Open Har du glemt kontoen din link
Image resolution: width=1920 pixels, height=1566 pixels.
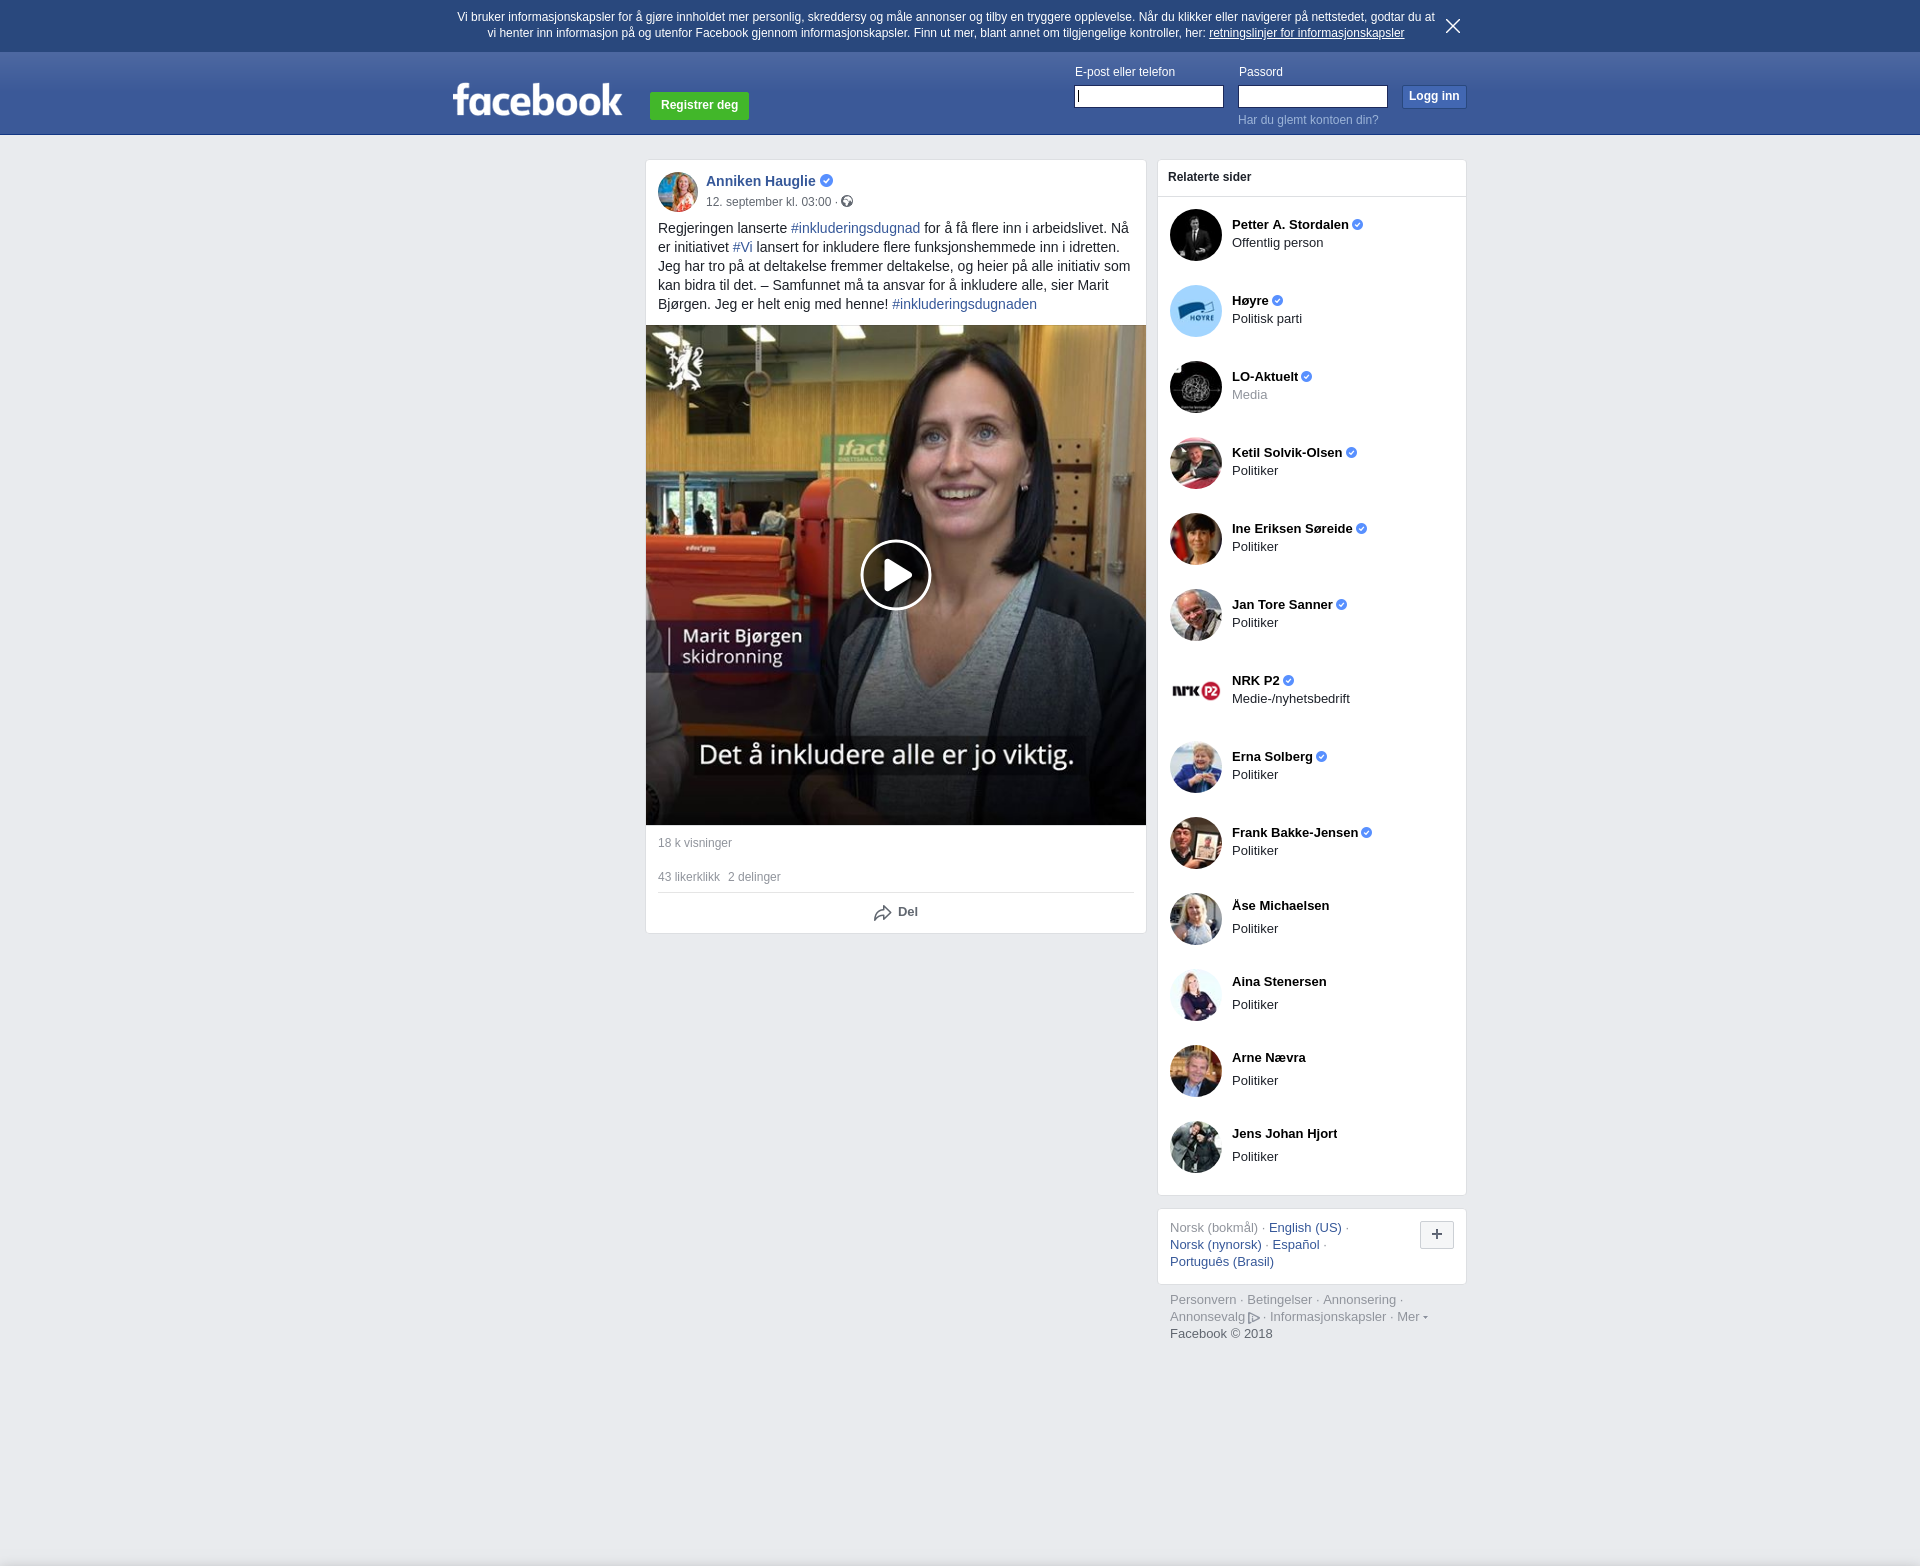pos(1307,120)
